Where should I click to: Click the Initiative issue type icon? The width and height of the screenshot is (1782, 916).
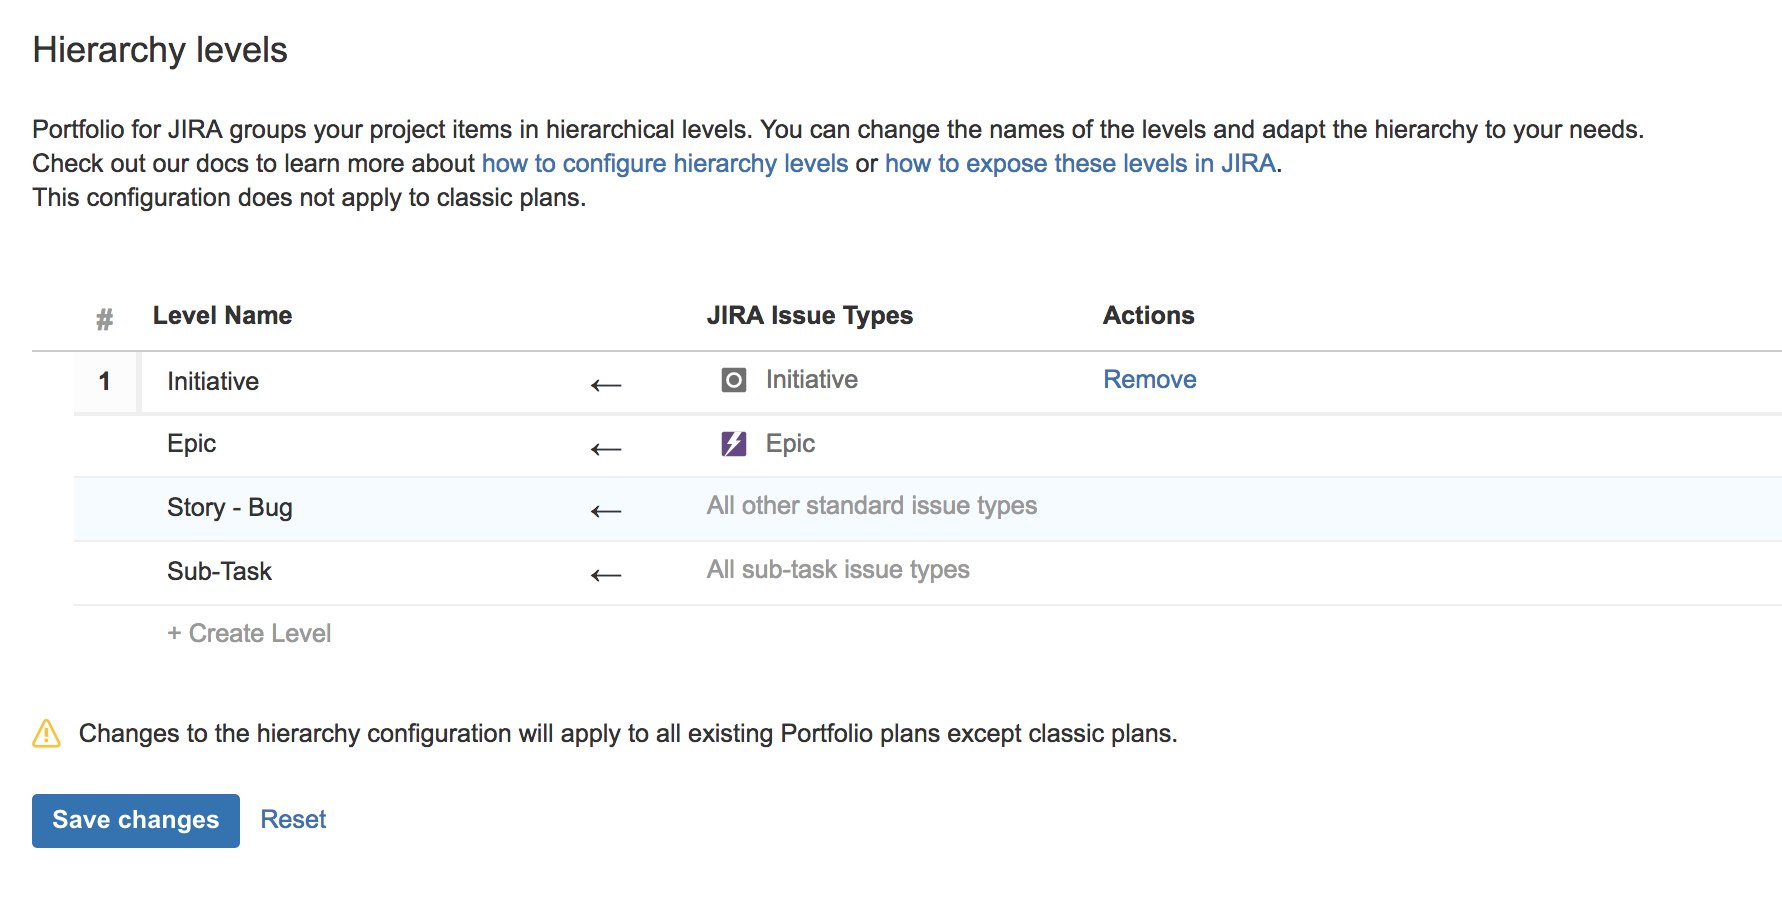[733, 380]
